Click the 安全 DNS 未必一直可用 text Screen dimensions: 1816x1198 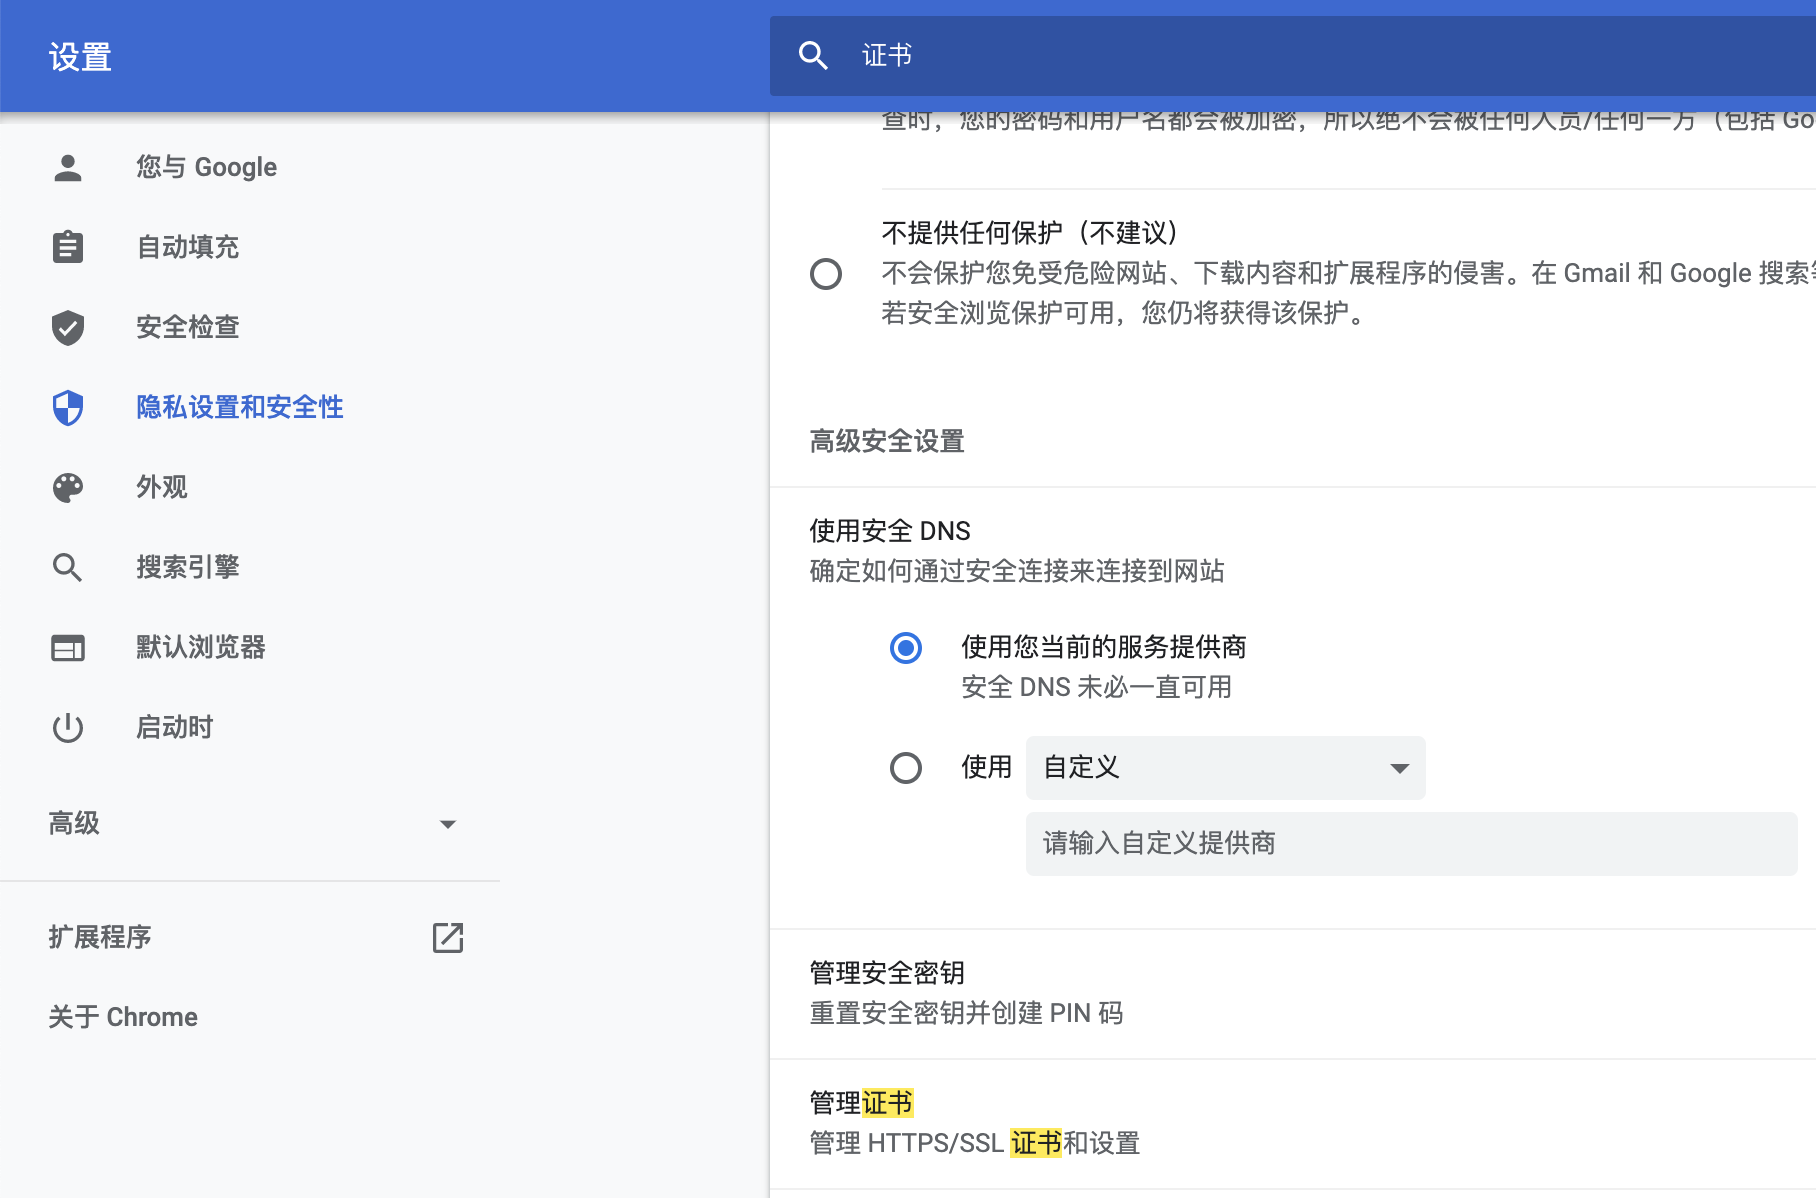coord(1096,687)
